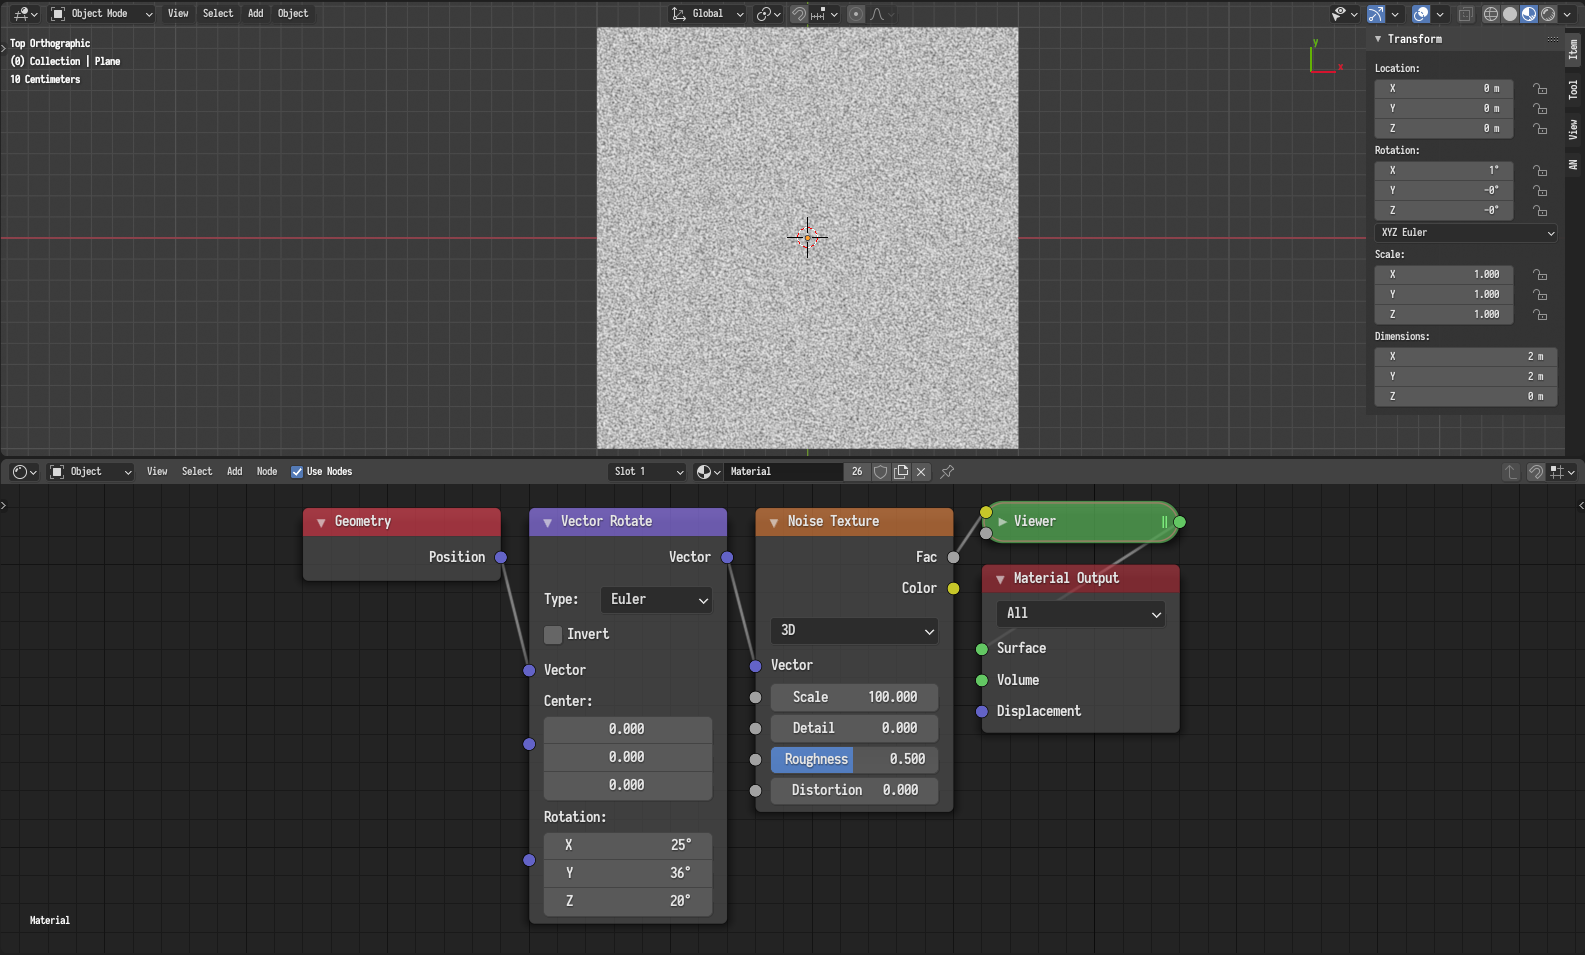Open the viewport Select menu
This screenshot has height=955, width=1585.
click(x=217, y=14)
